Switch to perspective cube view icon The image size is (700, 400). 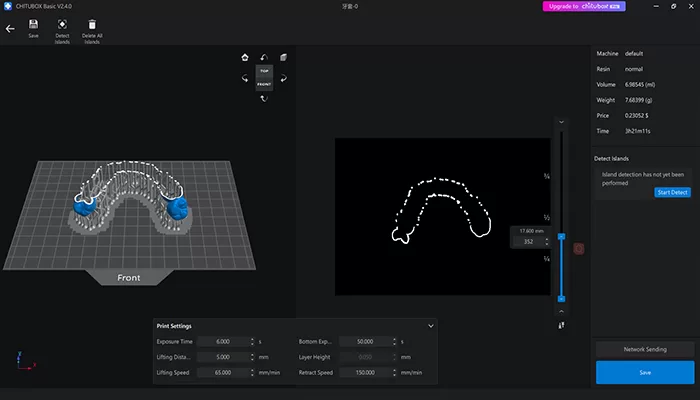coord(283,57)
